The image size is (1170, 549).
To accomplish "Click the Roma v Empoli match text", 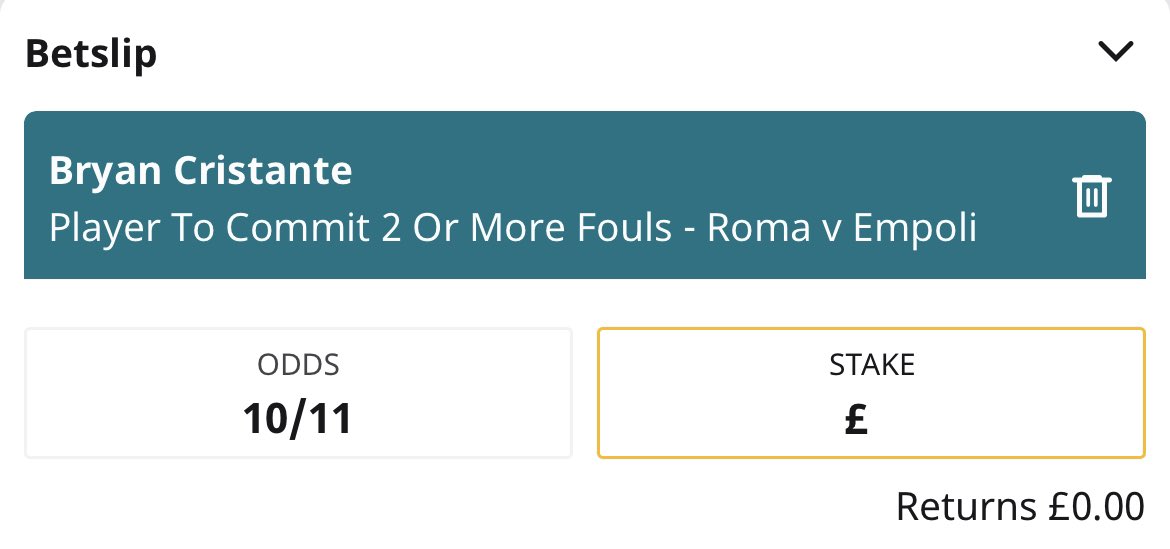I will click(842, 229).
